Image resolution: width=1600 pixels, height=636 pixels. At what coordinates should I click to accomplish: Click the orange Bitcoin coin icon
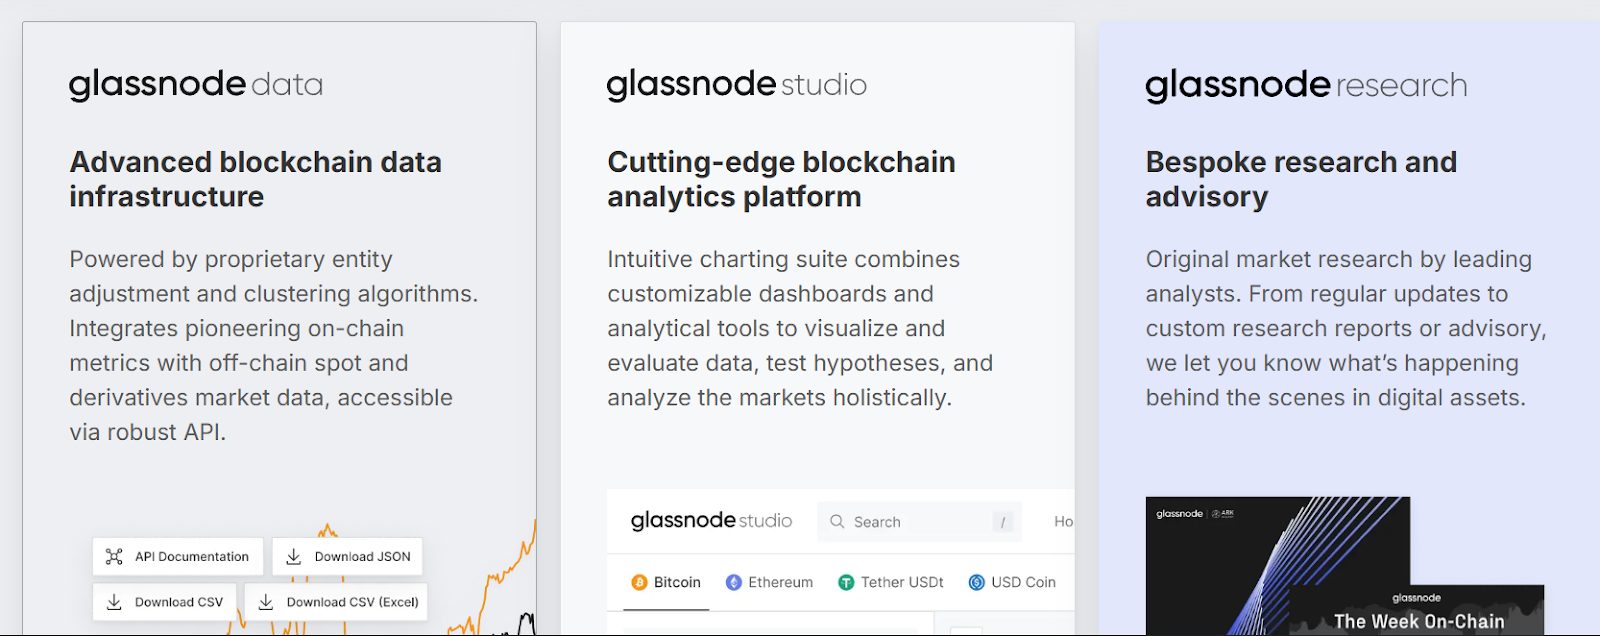click(639, 582)
